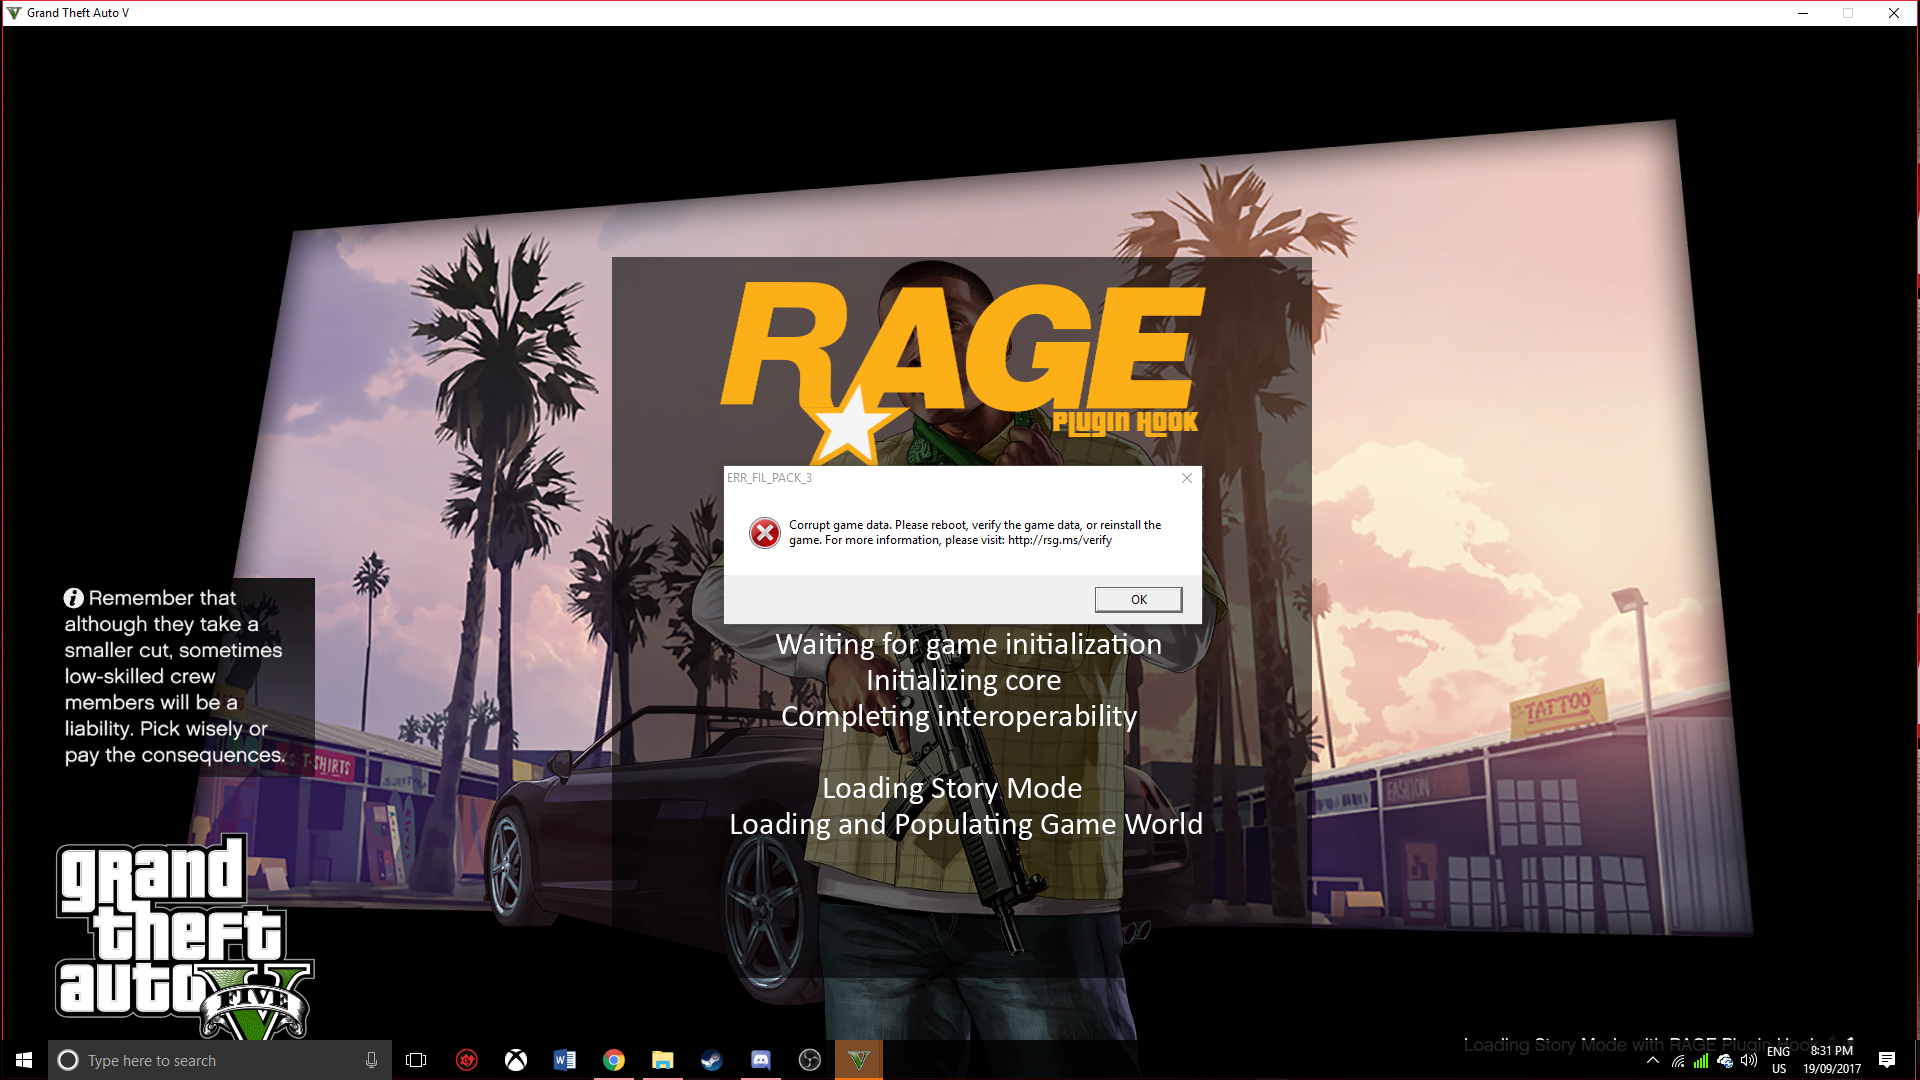The image size is (1920, 1080).
Task: Open Task View from the taskbar
Action: 416,1060
